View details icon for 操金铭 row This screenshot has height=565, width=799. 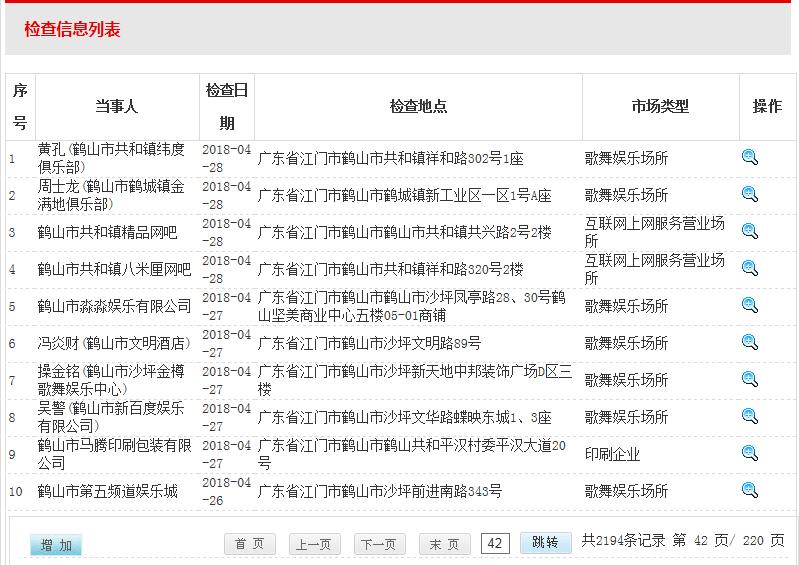point(749,379)
